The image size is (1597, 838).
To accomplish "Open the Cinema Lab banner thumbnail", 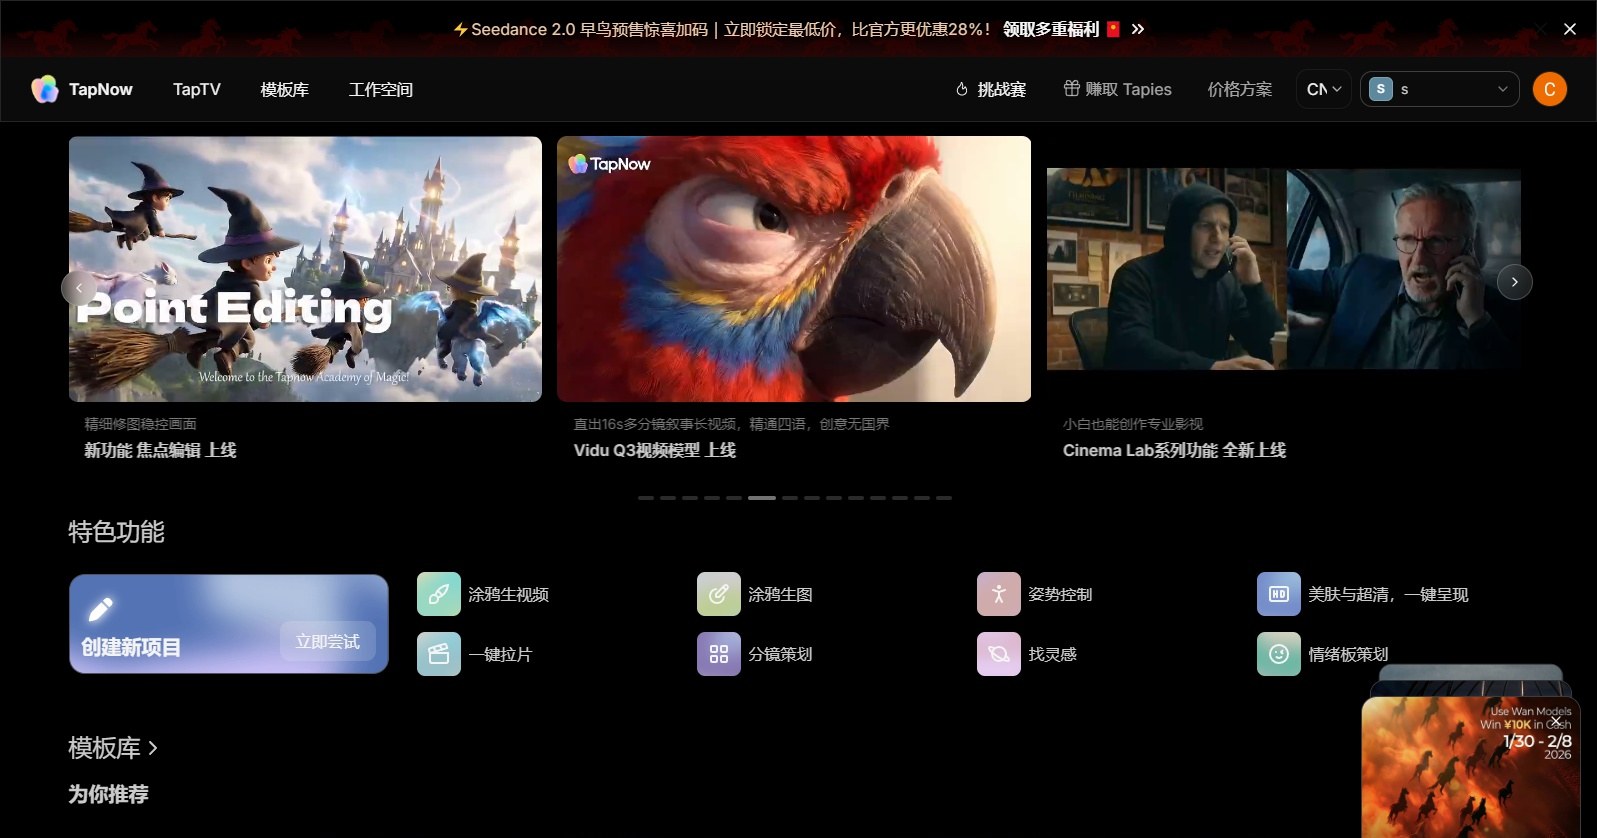I will click(x=1284, y=269).
